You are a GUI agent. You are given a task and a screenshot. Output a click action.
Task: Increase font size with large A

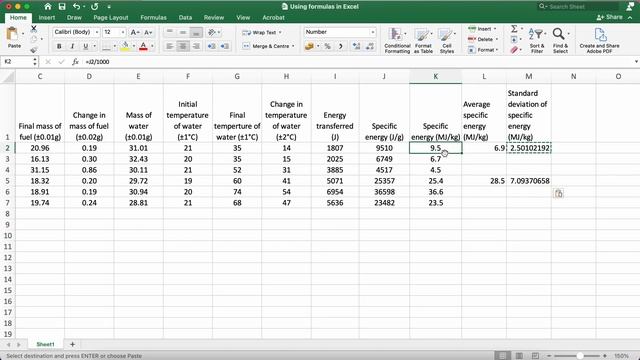134,32
